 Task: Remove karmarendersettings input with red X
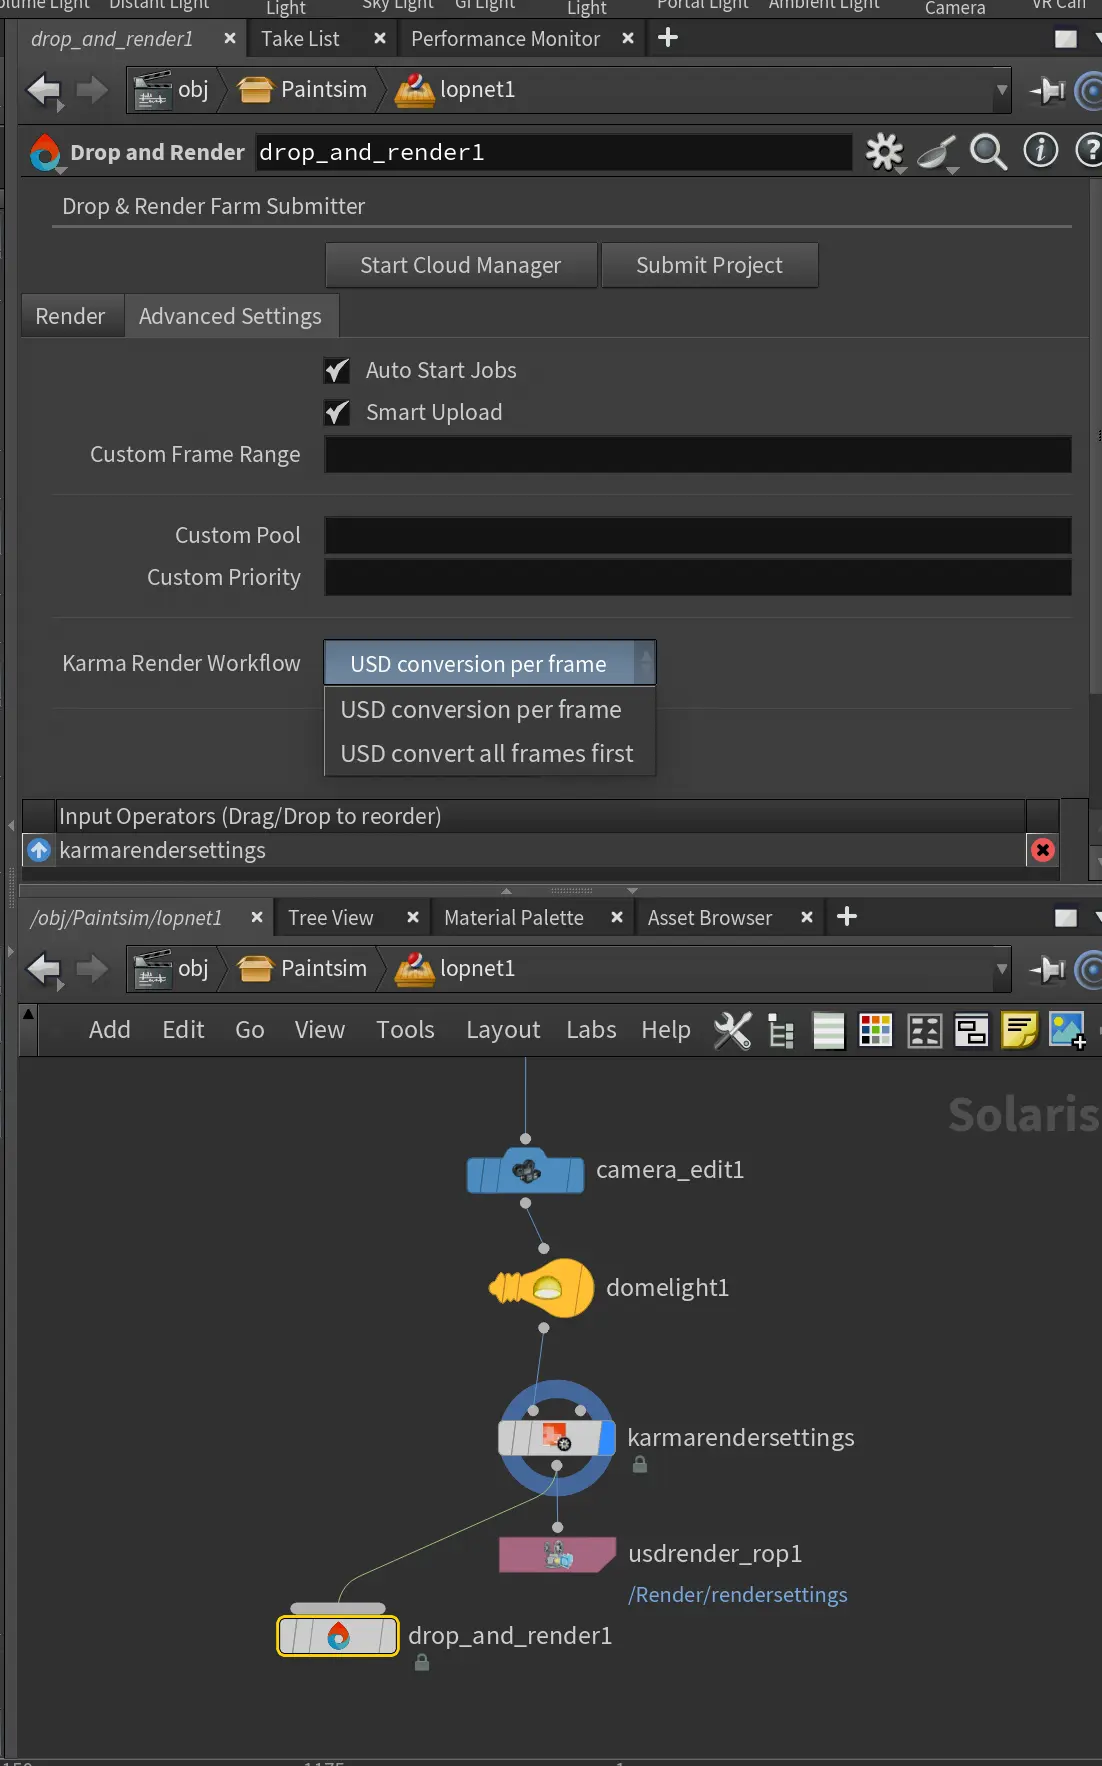1042,850
